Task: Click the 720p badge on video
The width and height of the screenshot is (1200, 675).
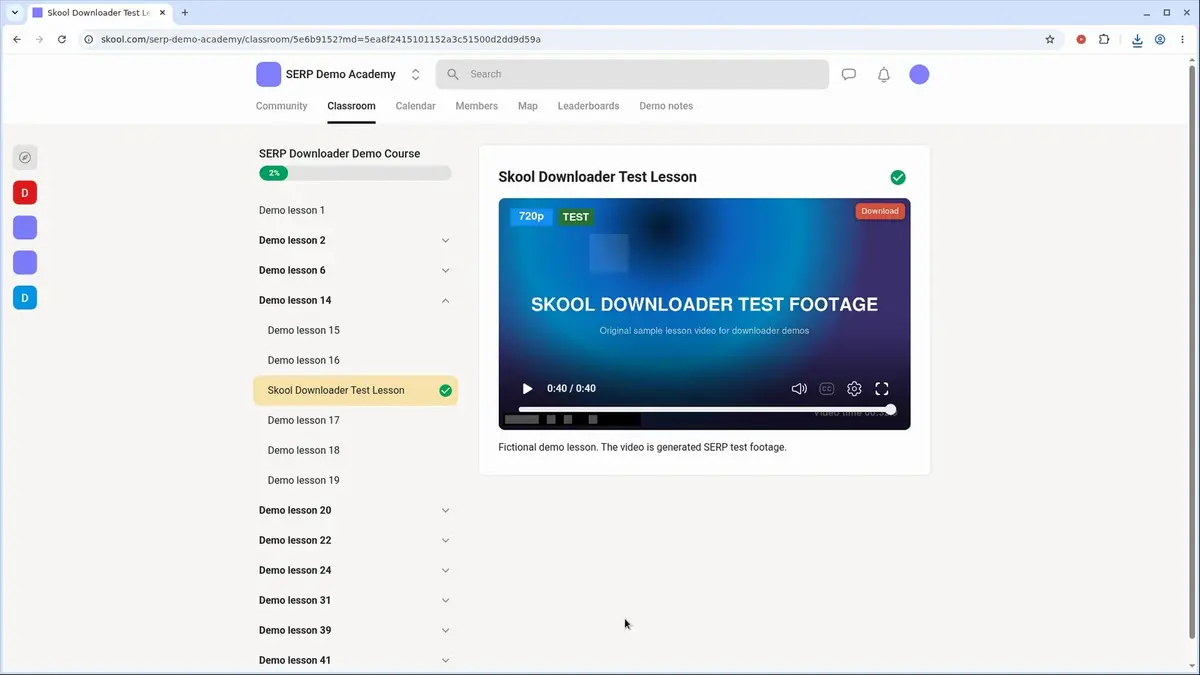Action: pos(531,216)
